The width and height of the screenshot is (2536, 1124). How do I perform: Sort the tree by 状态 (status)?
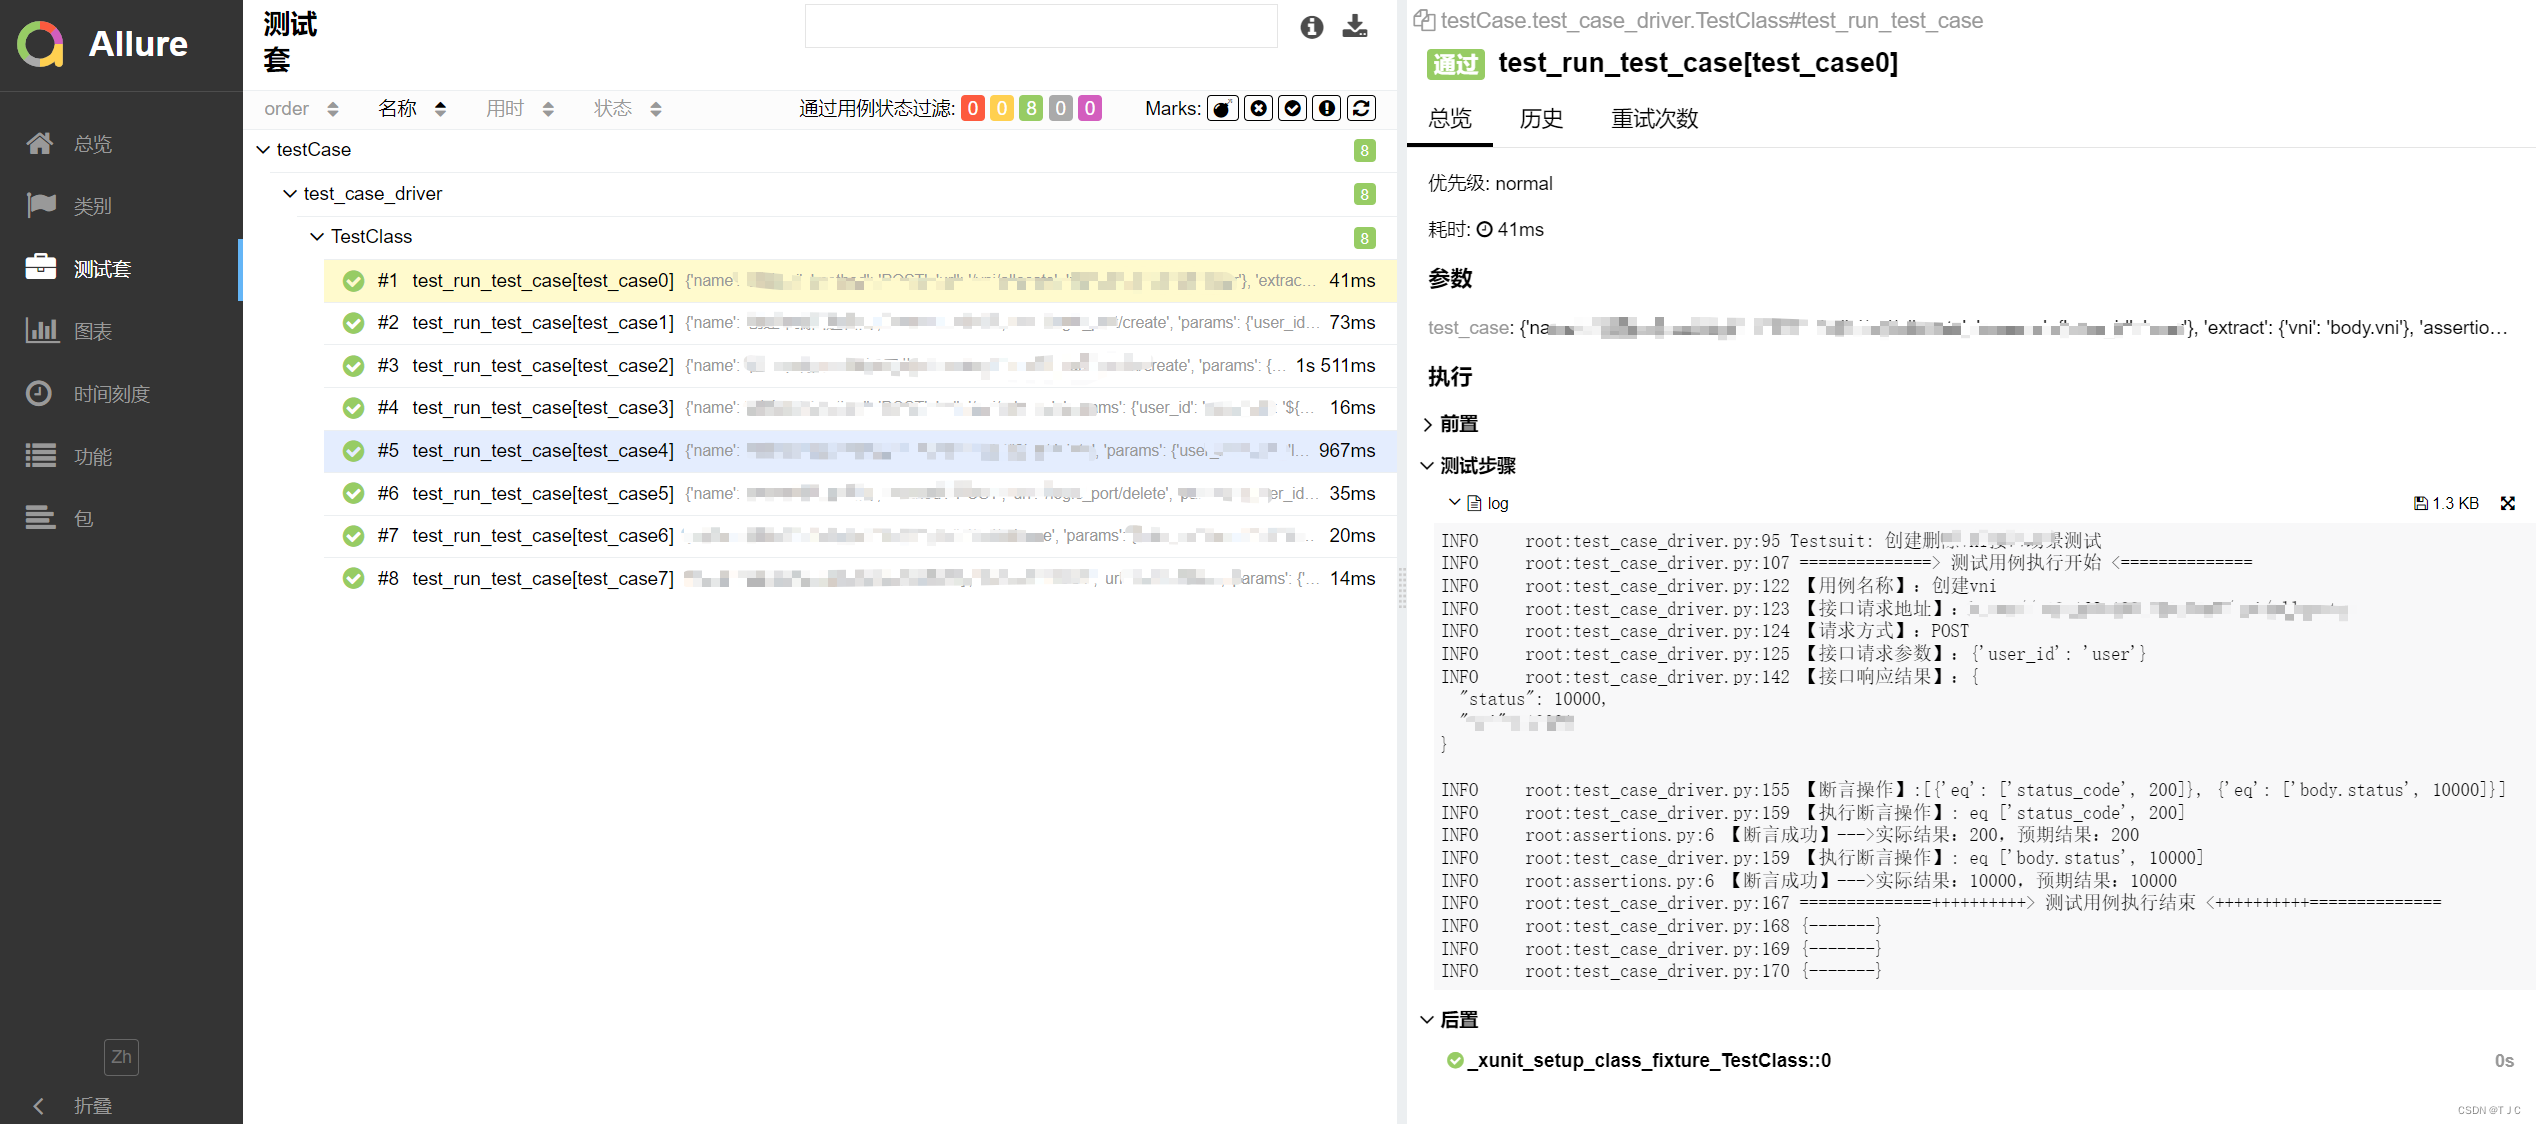click(628, 109)
